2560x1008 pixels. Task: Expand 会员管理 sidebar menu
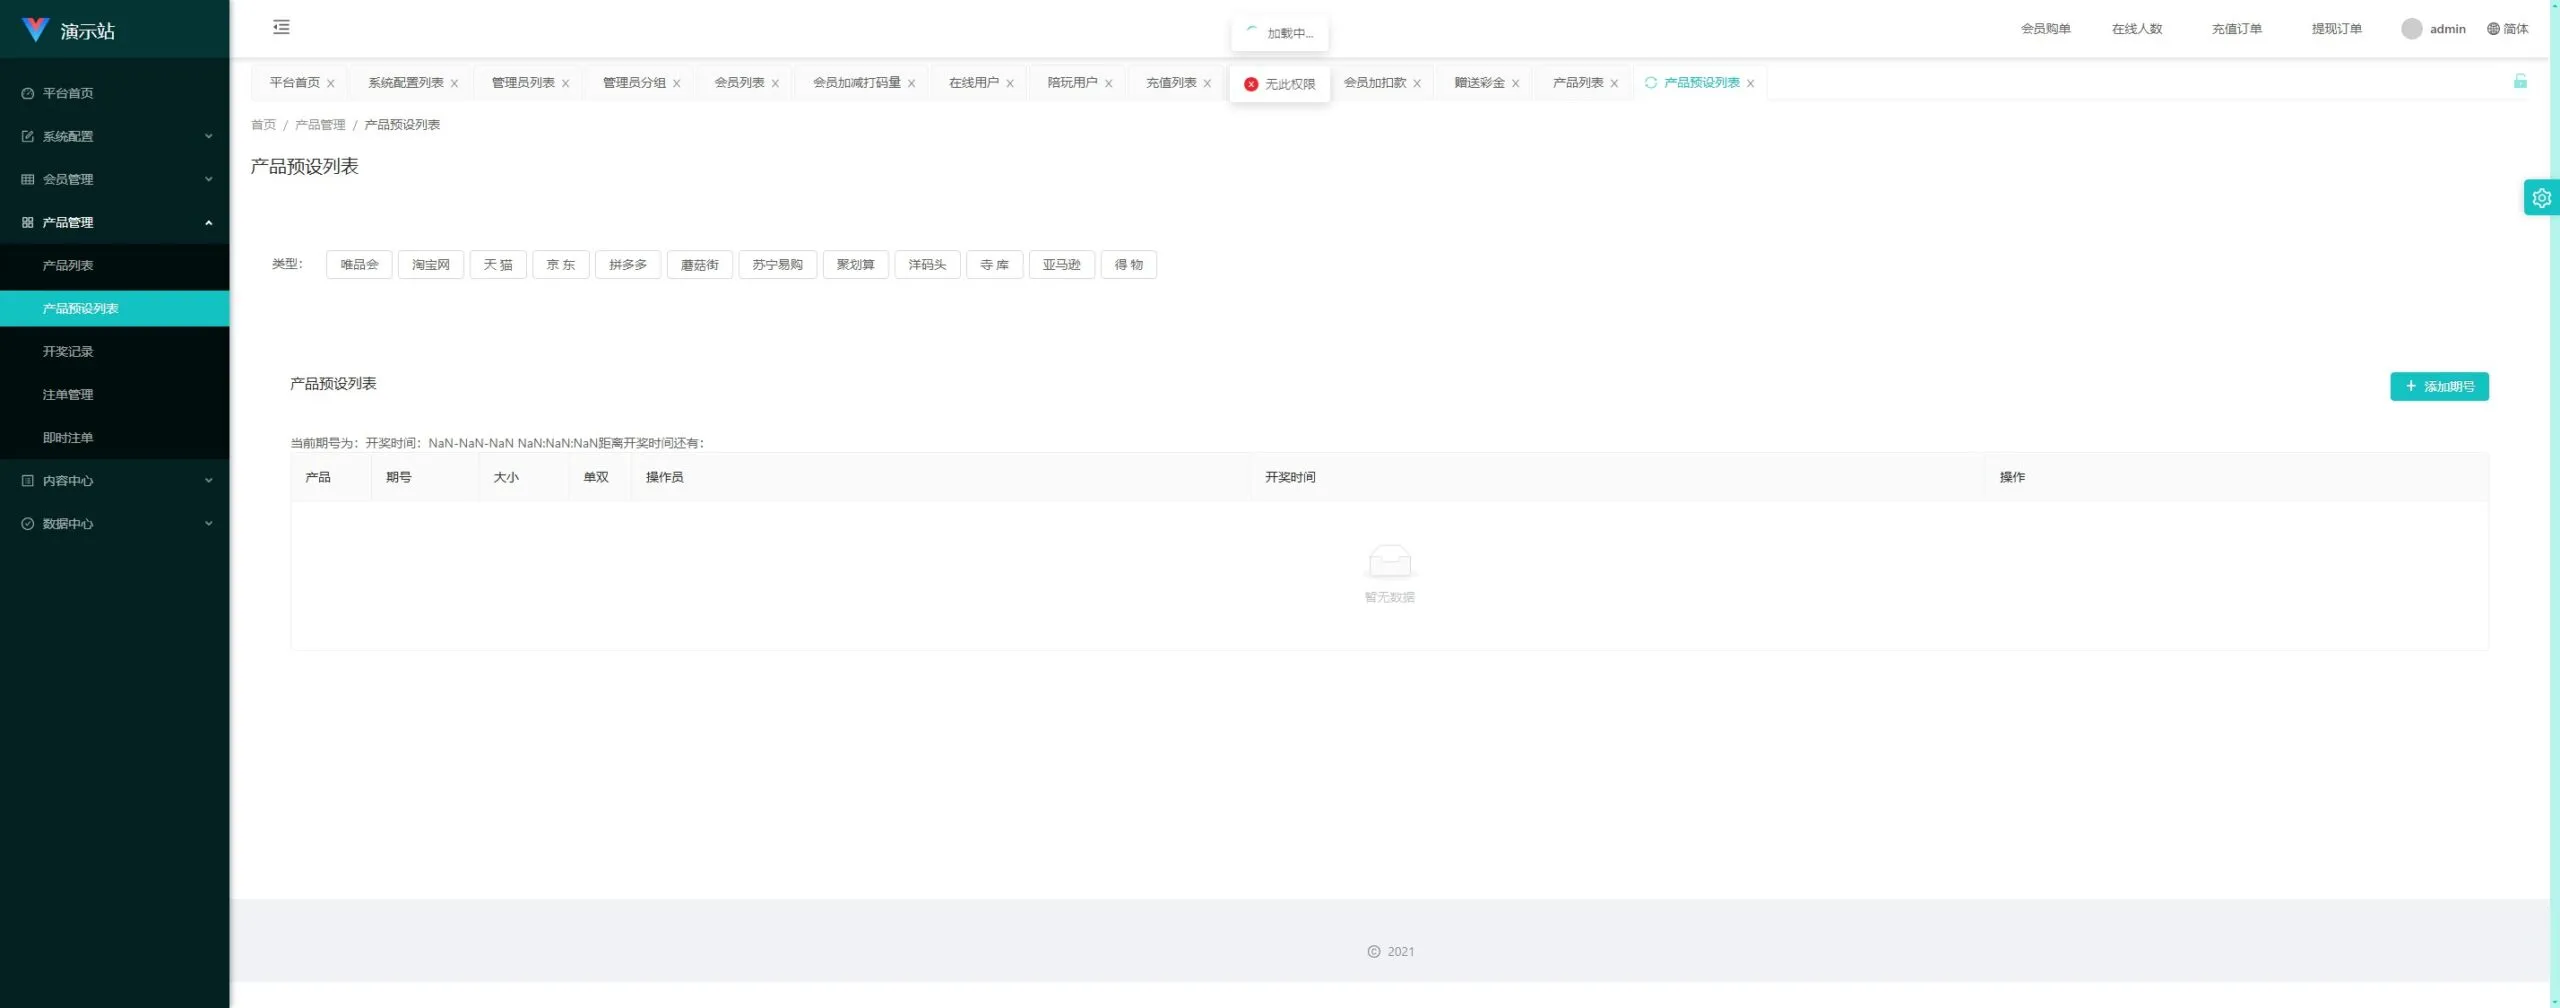tap(115, 179)
